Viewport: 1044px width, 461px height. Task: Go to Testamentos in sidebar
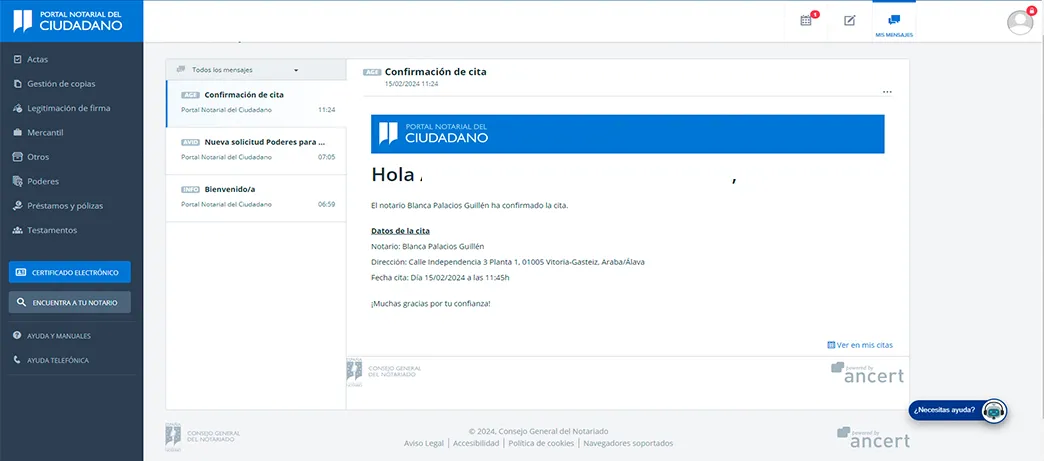tap(52, 230)
